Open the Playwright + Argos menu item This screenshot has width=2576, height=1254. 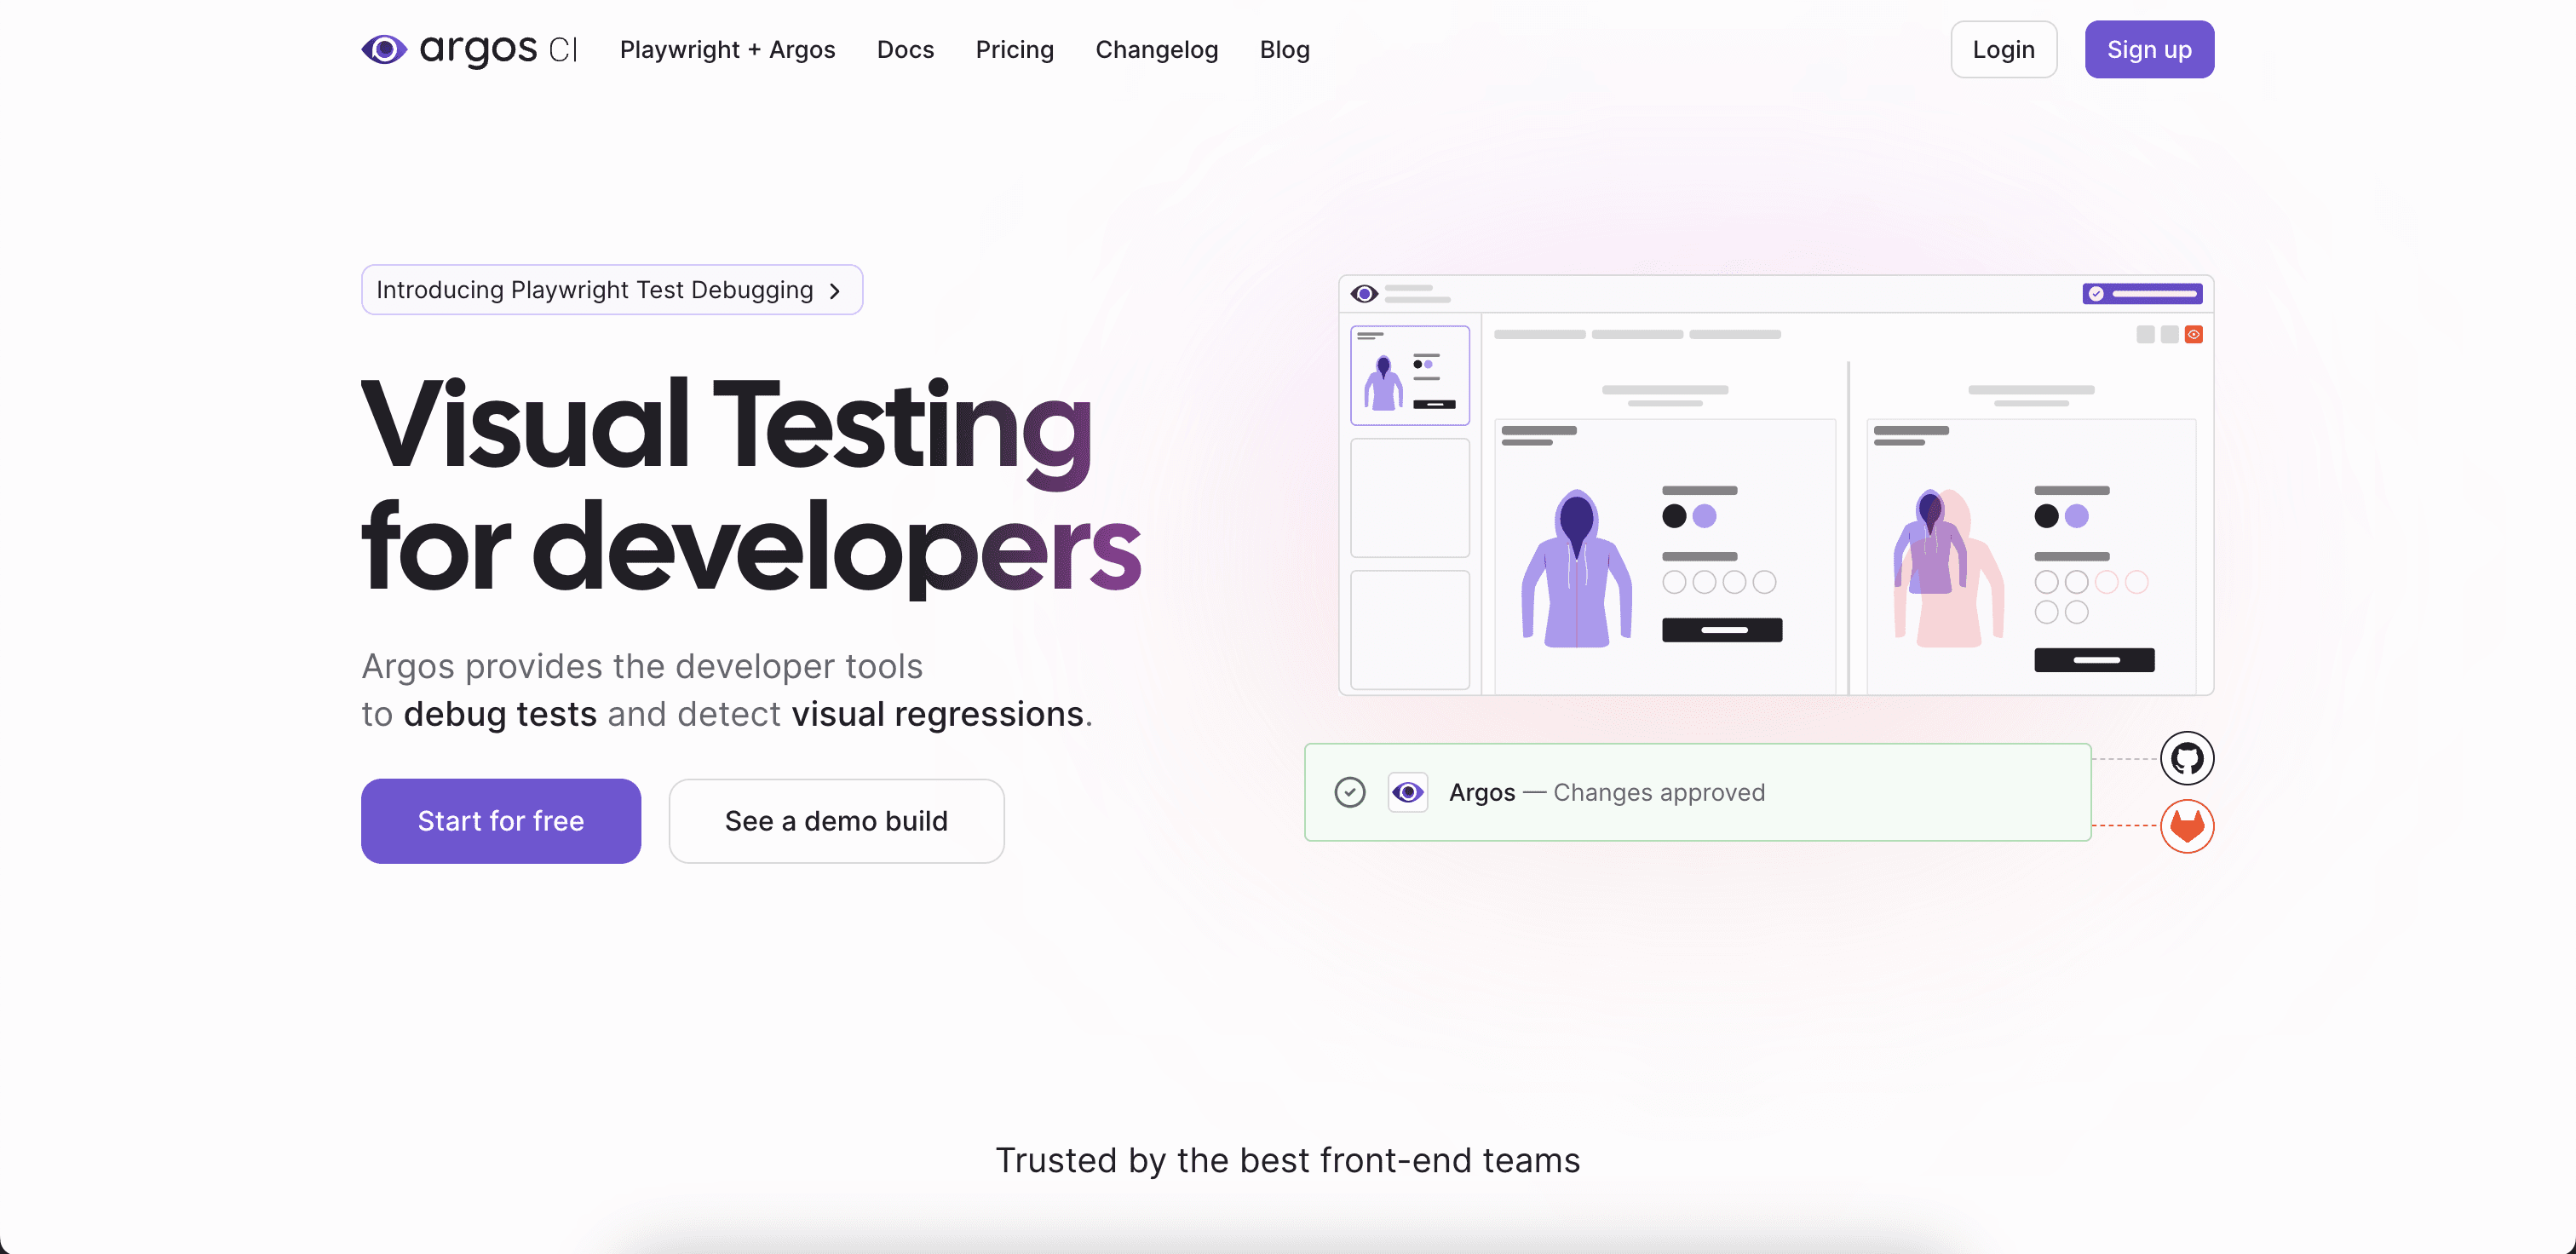click(x=727, y=49)
